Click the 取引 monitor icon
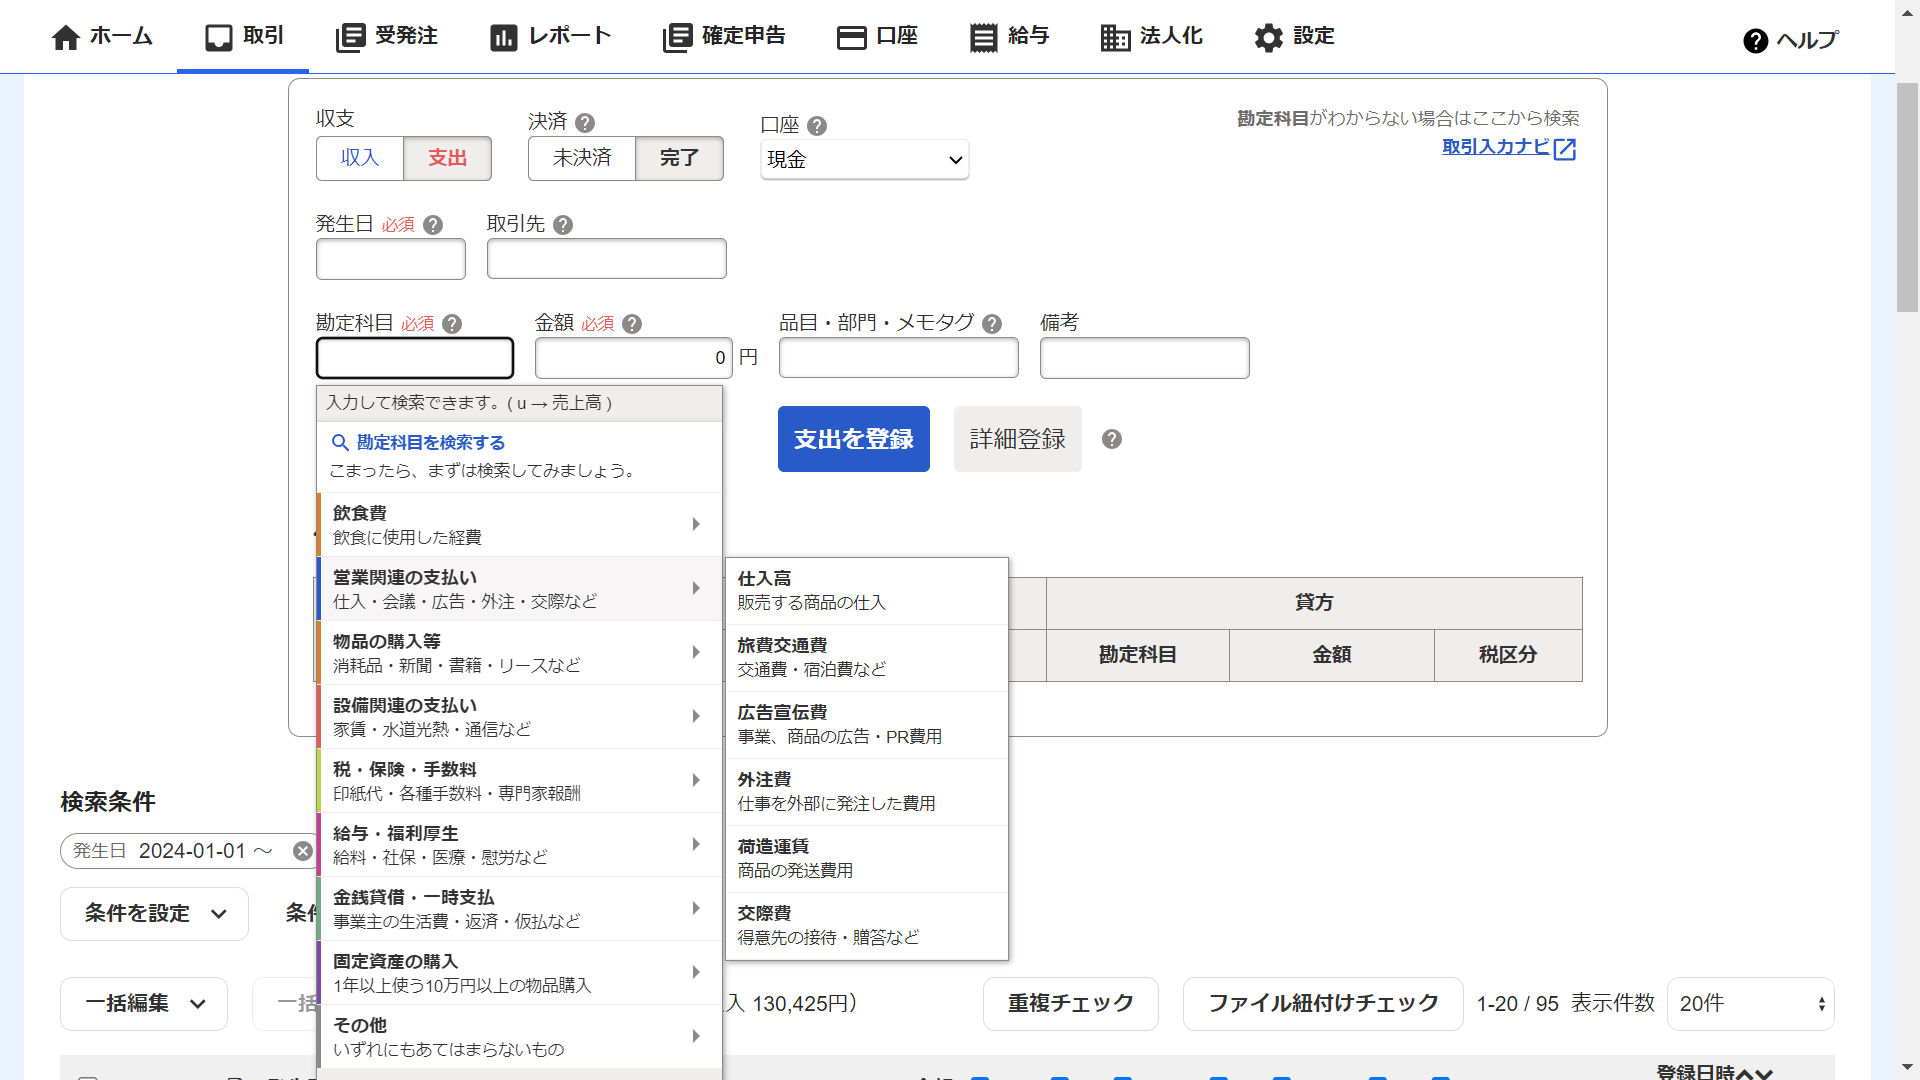Image resolution: width=1920 pixels, height=1080 pixels. 219,38
